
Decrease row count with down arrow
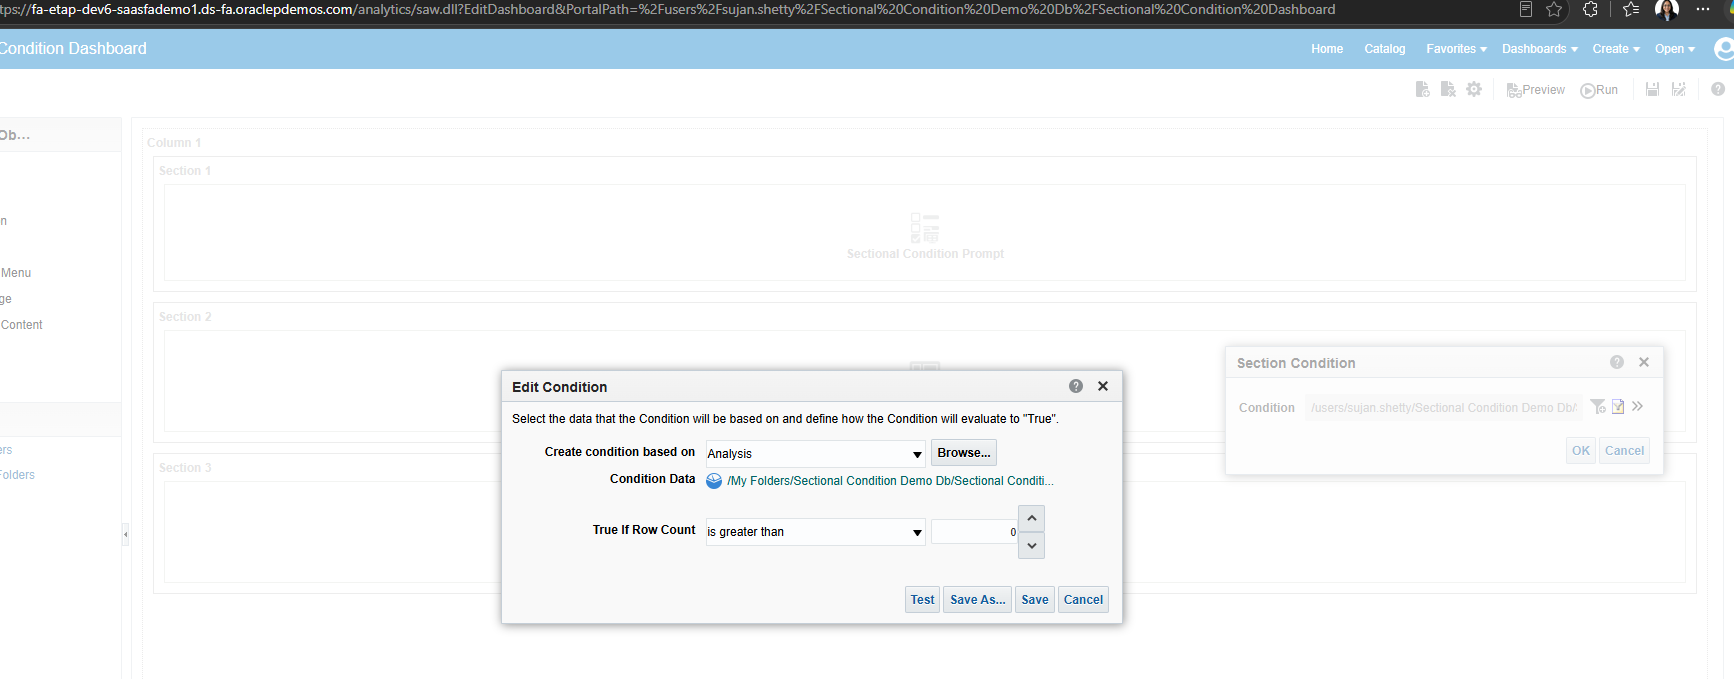coord(1032,545)
